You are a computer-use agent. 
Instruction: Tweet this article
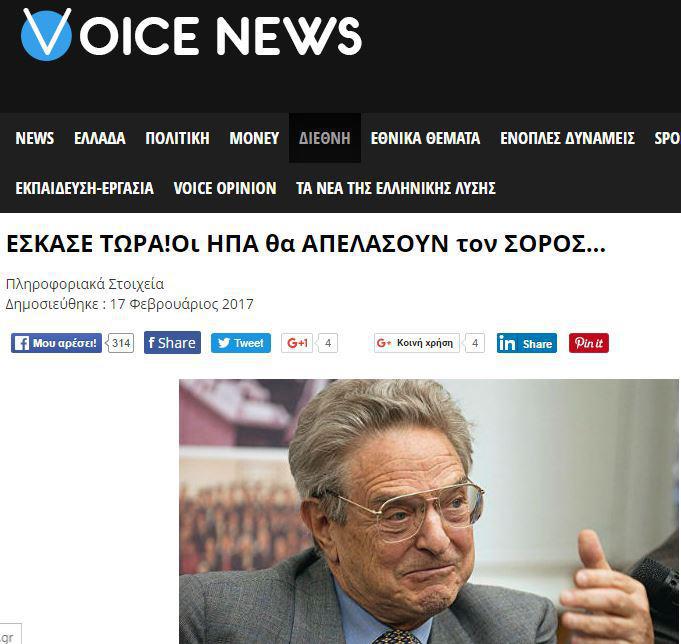241,343
